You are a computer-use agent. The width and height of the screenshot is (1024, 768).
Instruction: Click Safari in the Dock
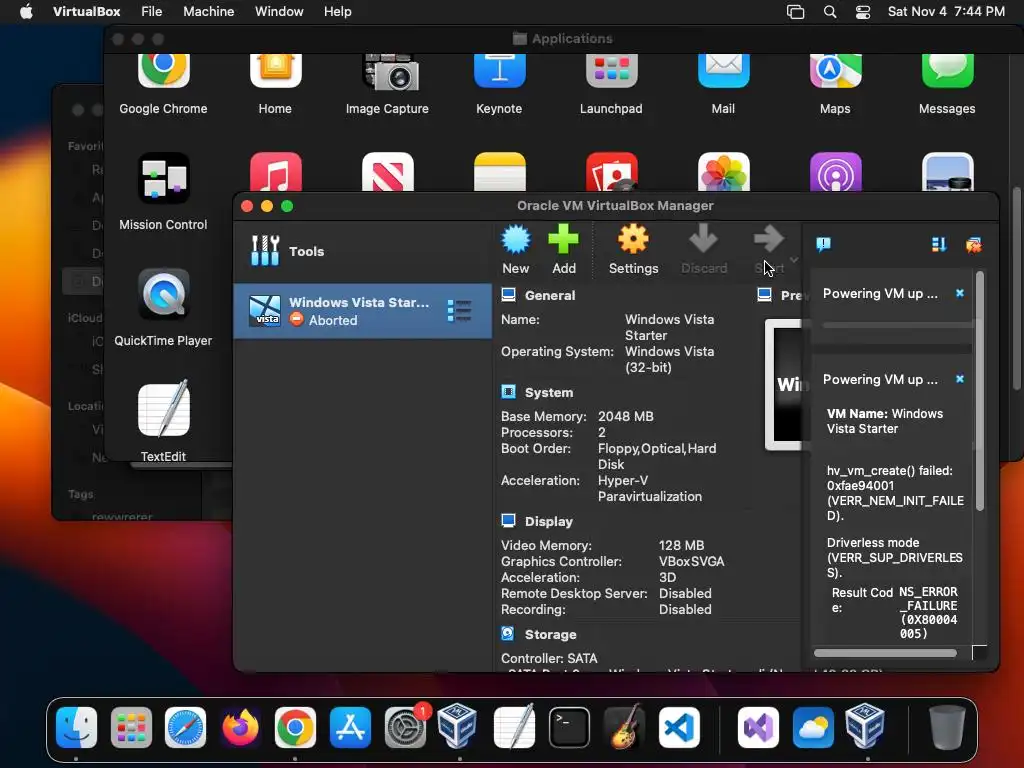point(185,727)
